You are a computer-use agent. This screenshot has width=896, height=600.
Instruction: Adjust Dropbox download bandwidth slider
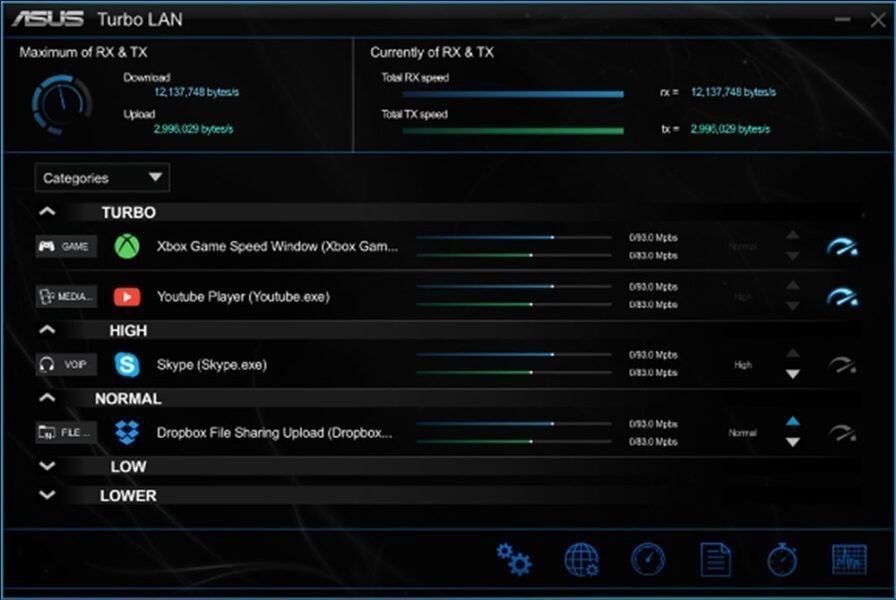514,423
